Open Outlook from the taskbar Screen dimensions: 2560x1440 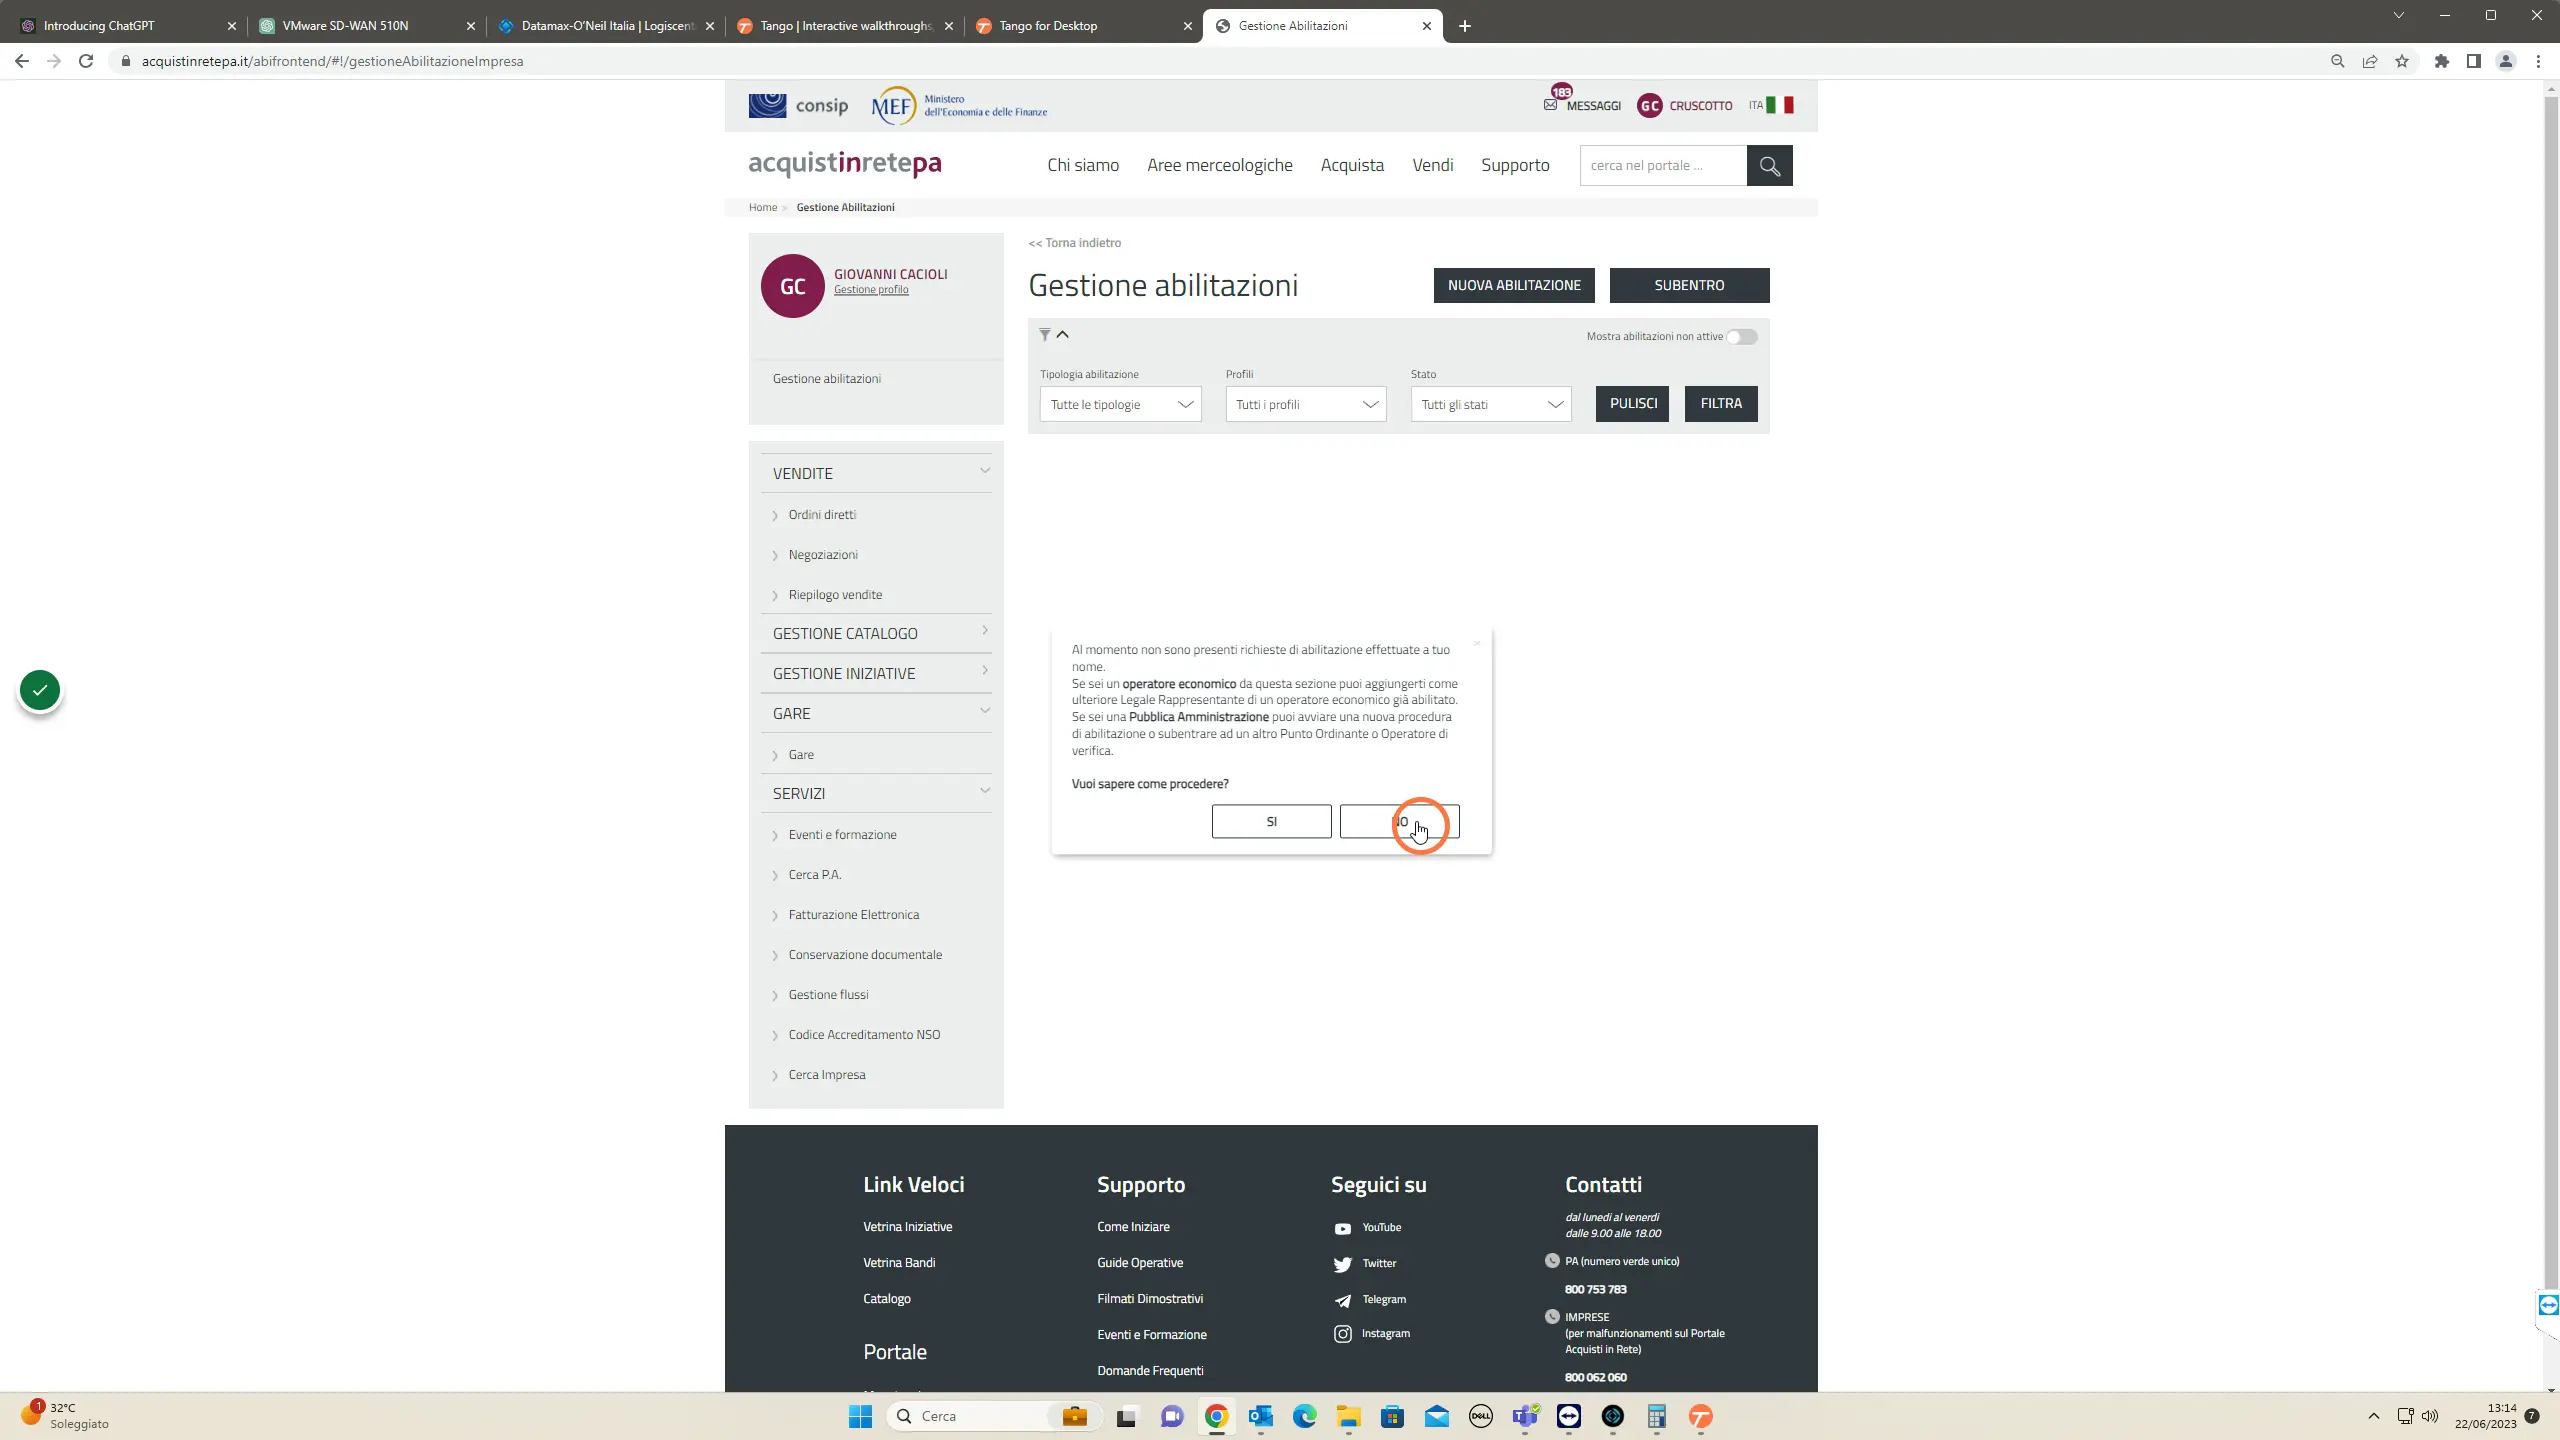pos(1260,1416)
